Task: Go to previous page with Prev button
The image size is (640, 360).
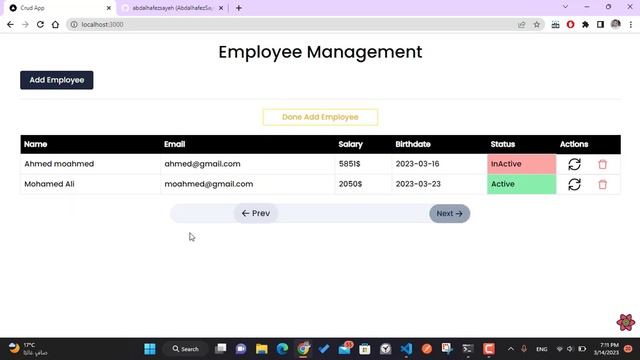Action: (256, 213)
